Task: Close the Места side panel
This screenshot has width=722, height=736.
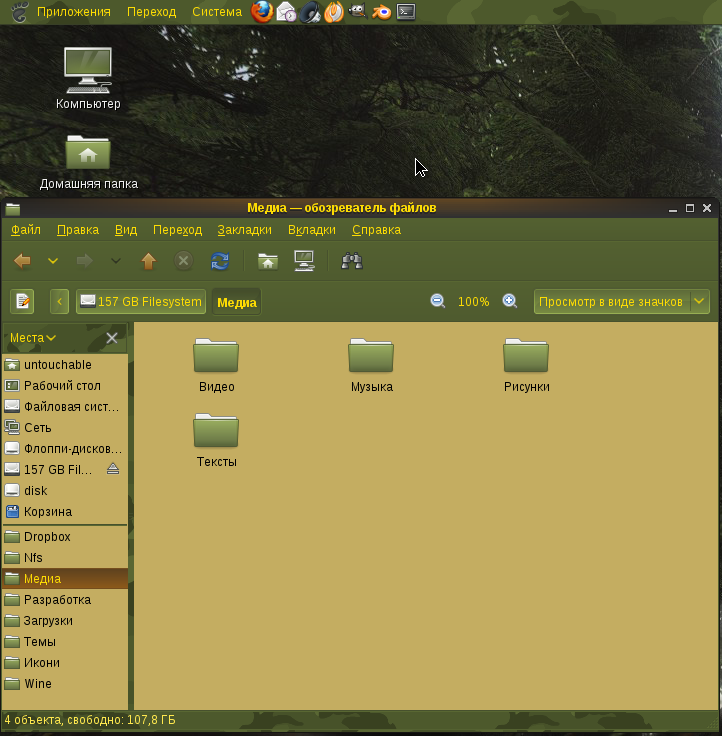Action: coord(112,338)
